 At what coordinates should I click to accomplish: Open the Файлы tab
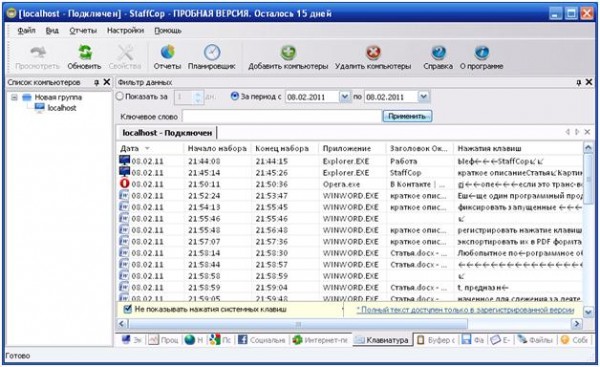(535, 340)
